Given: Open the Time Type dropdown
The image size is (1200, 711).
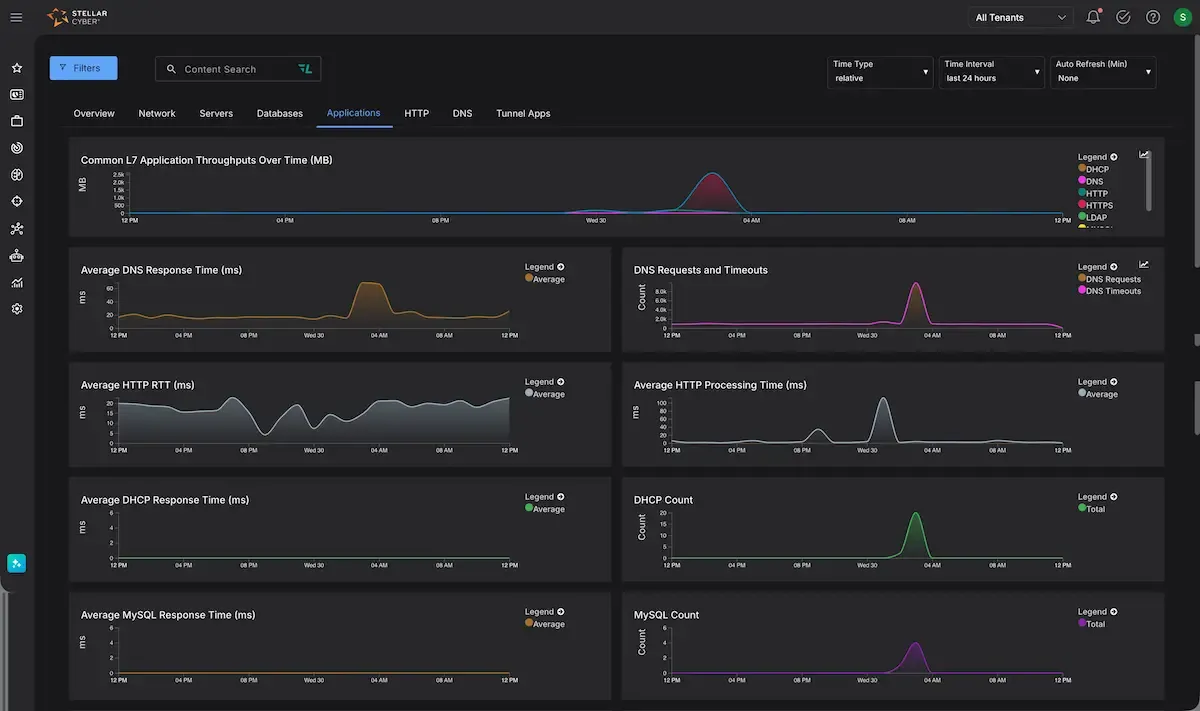Looking at the screenshot, I should pyautogui.click(x=880, y=71).
